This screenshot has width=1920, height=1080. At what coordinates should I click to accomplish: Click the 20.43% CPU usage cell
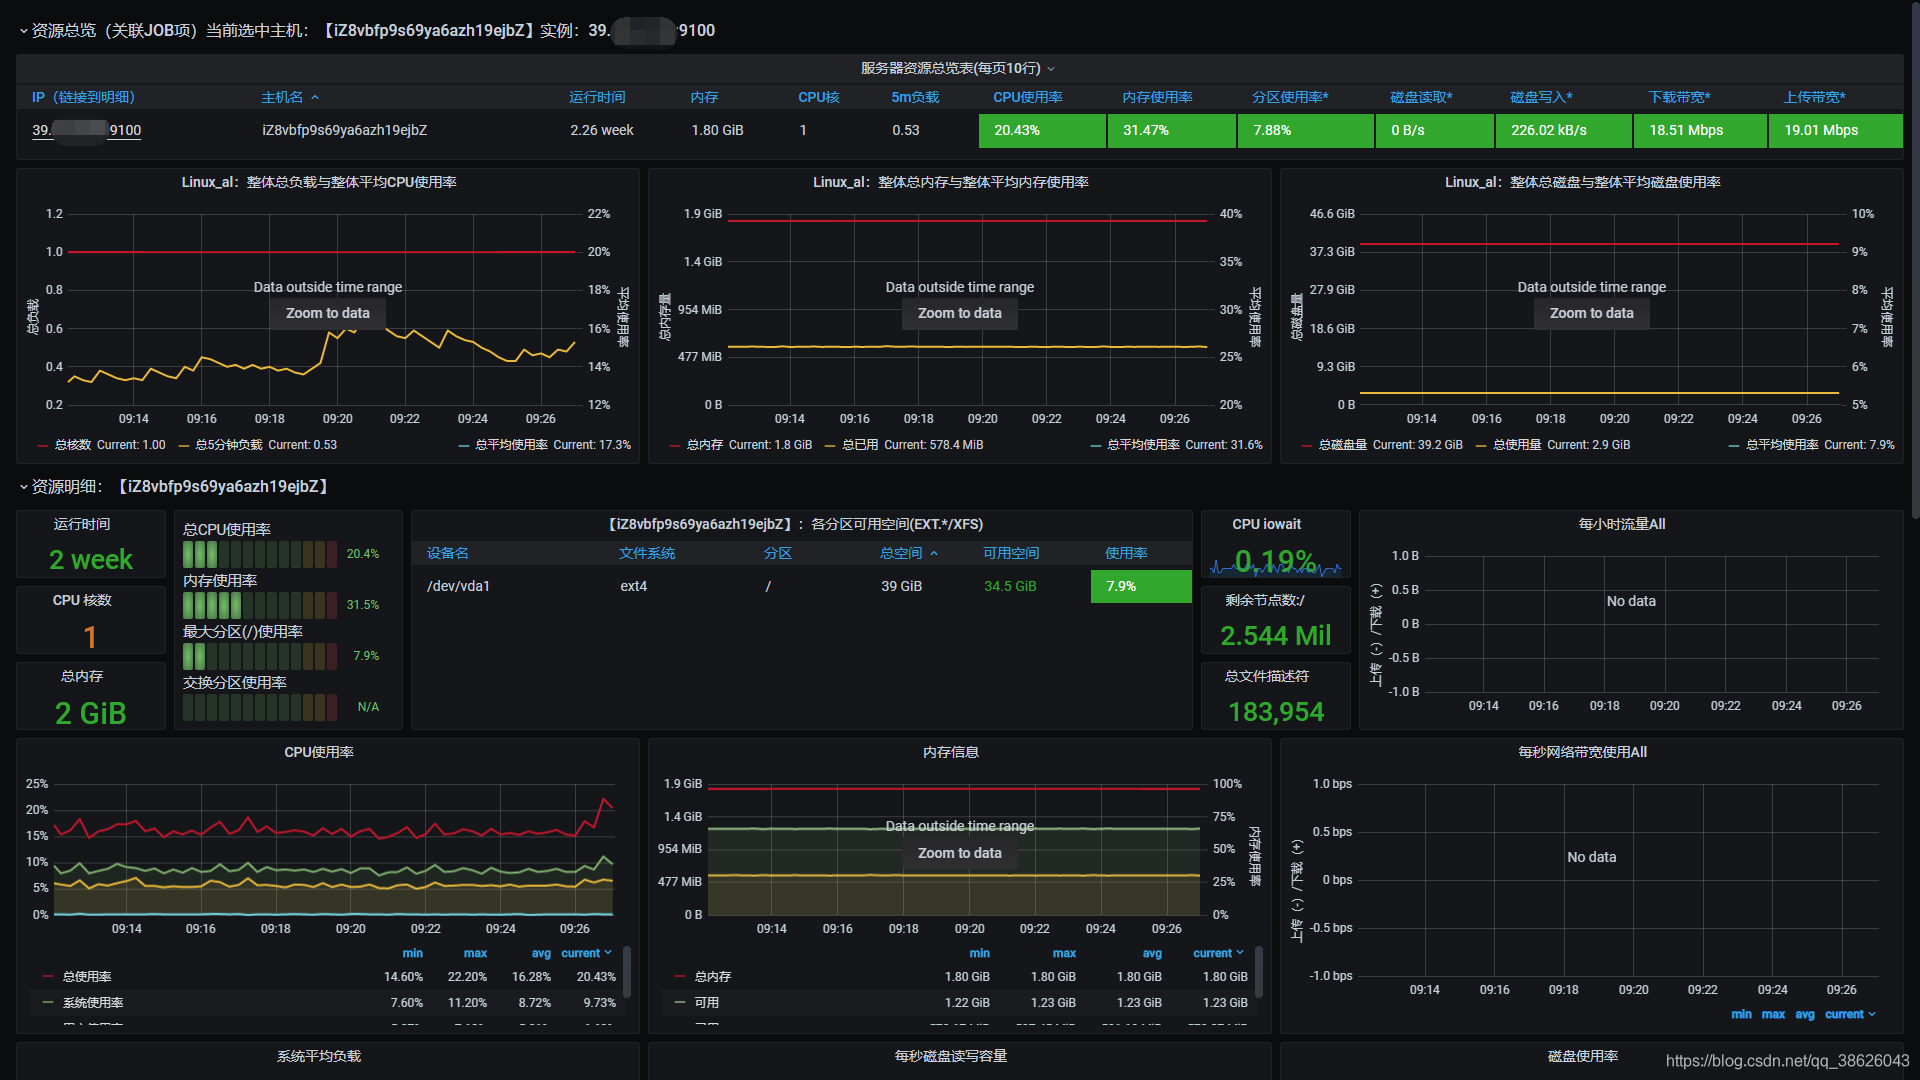click(x=1042, y=131)
